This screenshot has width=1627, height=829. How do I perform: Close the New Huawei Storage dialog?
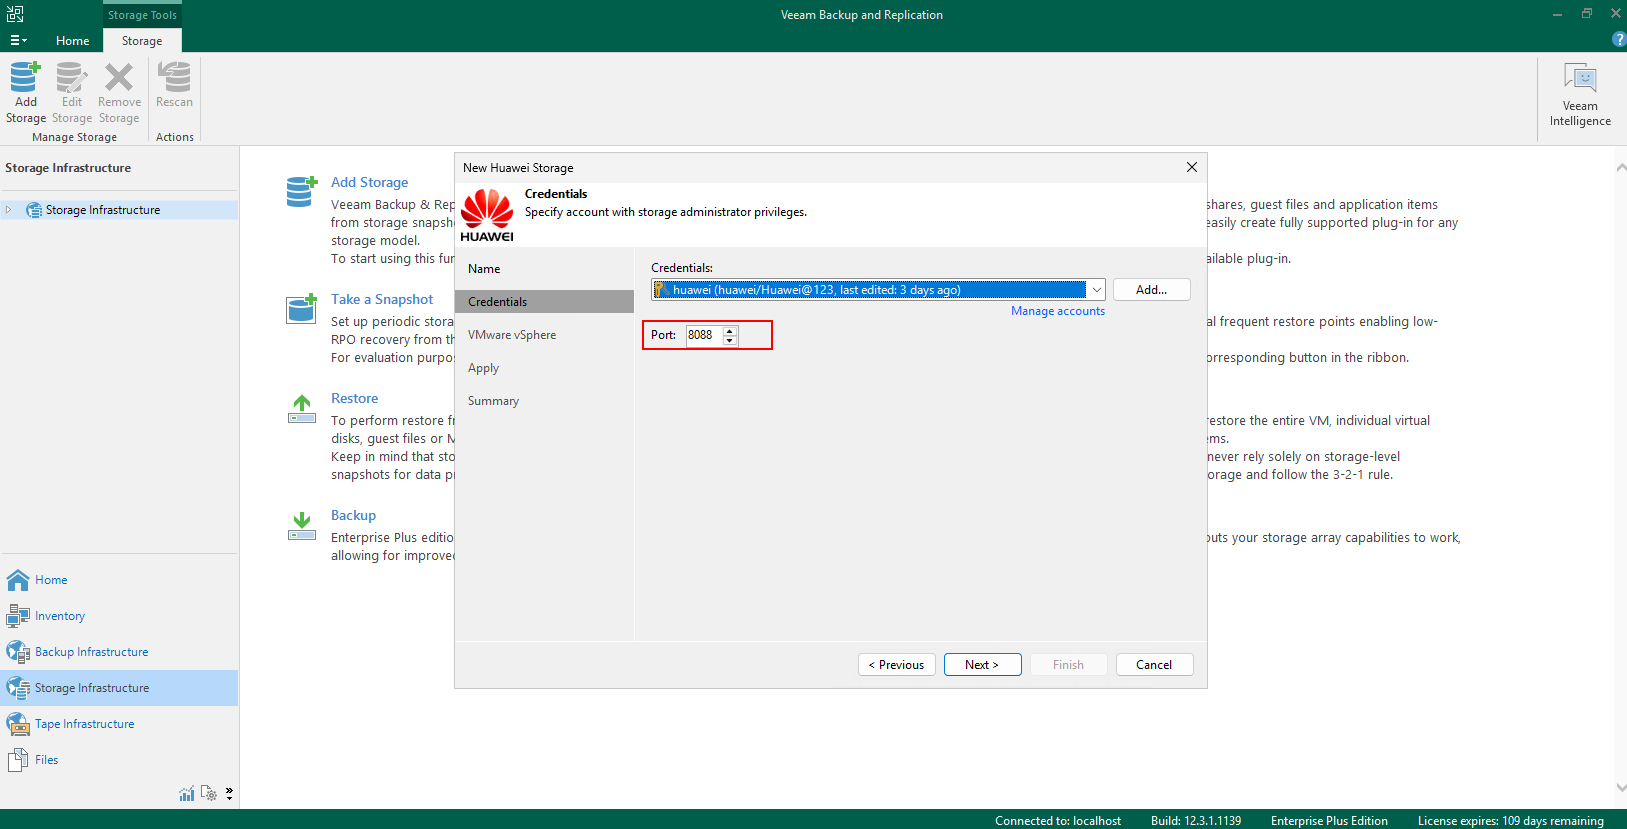pos(1192,167)
